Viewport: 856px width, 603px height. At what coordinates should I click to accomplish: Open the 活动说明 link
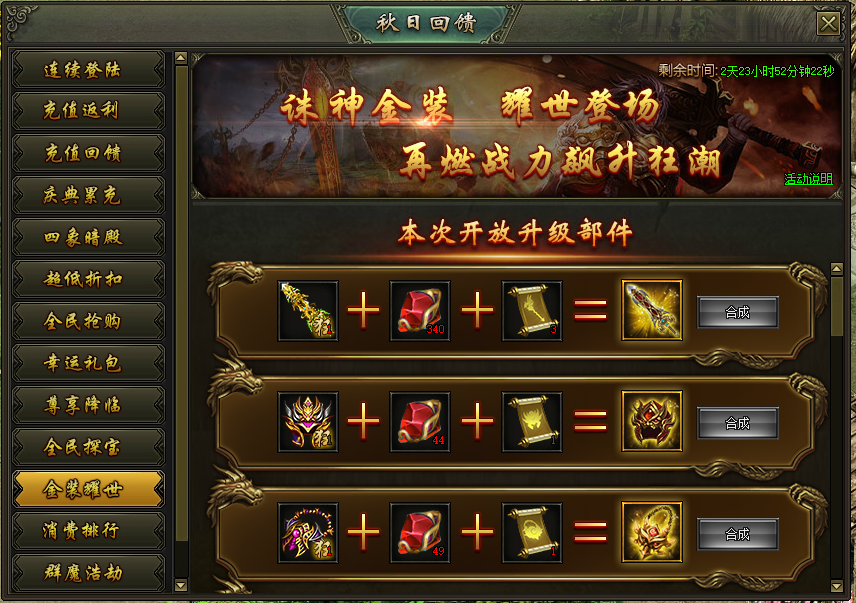click(x=808, y=179)
